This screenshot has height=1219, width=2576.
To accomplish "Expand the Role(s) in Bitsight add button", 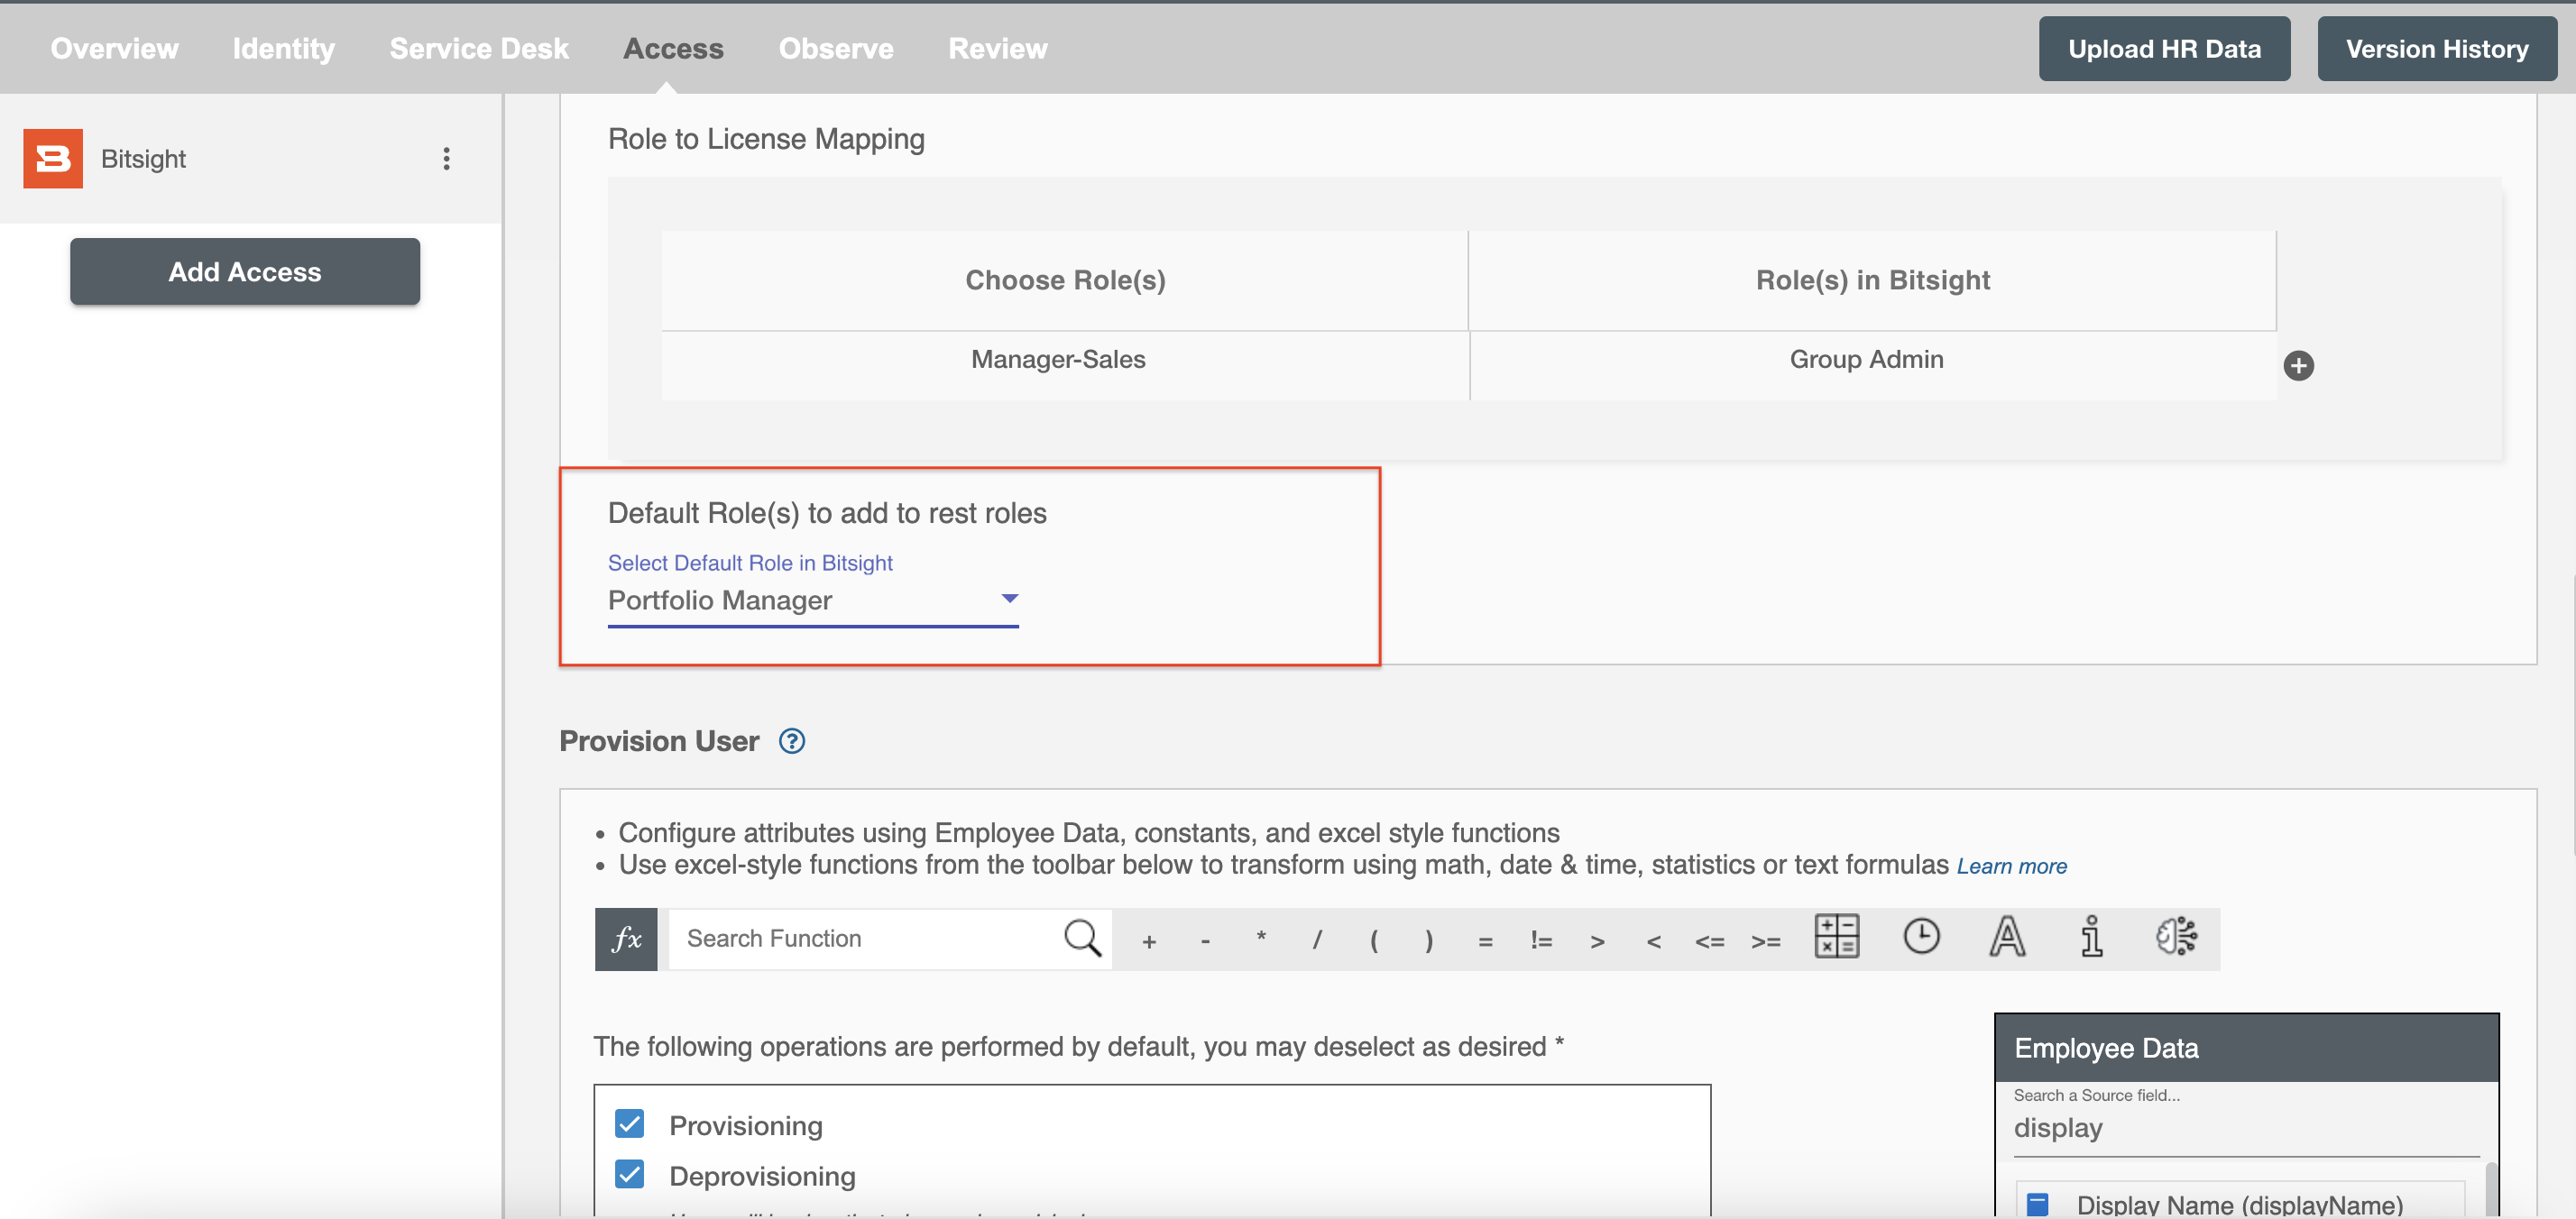I will pos(2298,365).
